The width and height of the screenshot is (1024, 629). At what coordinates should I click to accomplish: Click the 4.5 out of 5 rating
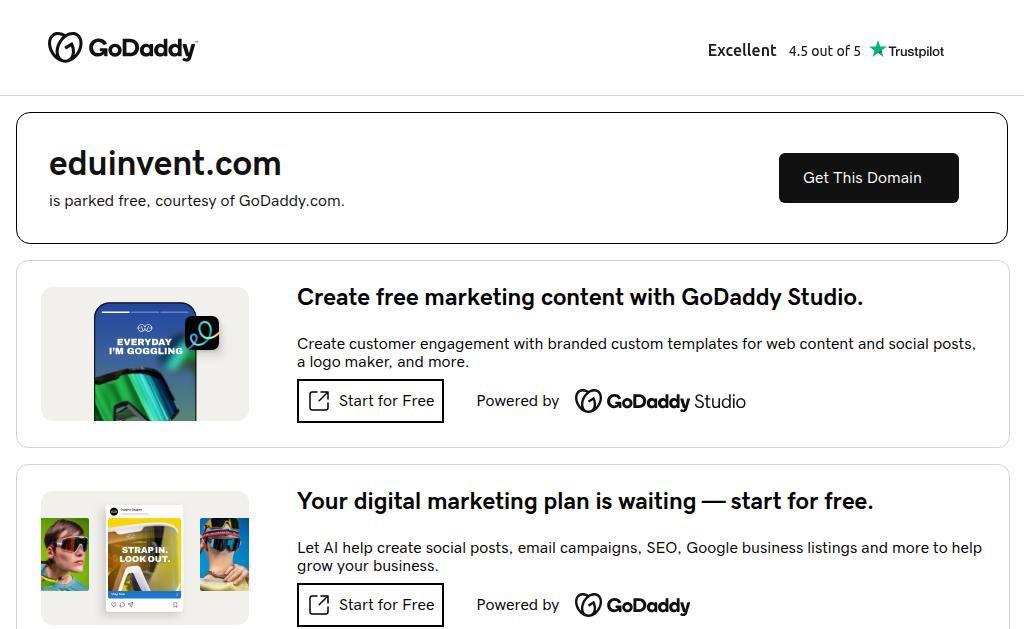pos(824,51)
